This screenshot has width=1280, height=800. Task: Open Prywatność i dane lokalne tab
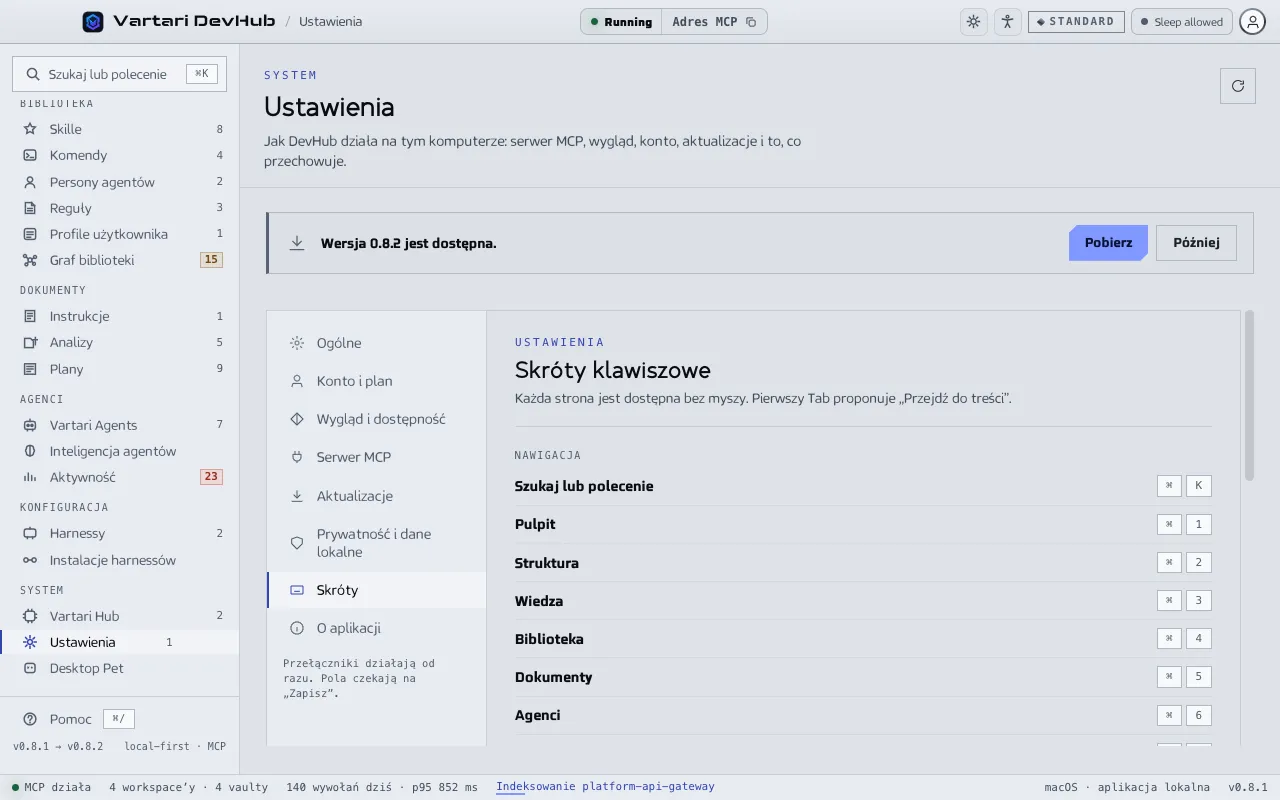tap(376, 543)
